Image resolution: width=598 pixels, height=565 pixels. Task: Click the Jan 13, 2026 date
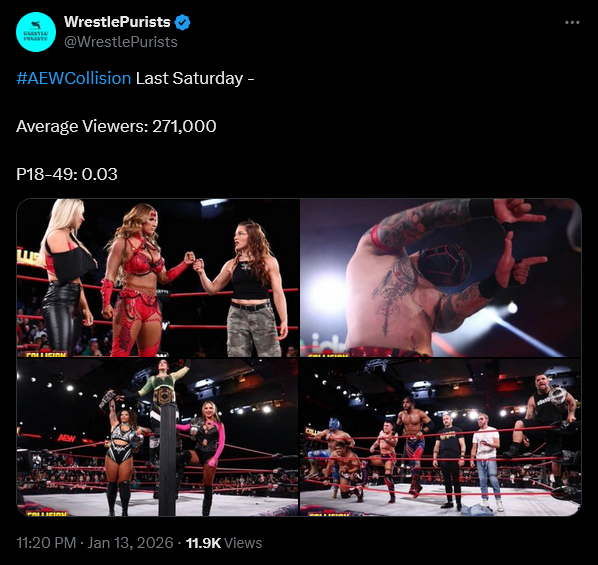coord(130,543)
